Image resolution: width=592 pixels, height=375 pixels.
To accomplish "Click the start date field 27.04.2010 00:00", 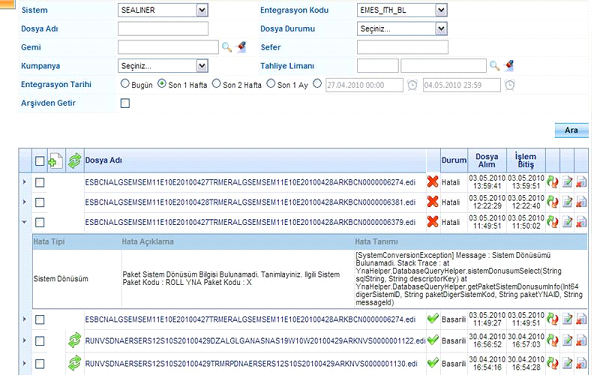I will (x=364, y=85).
